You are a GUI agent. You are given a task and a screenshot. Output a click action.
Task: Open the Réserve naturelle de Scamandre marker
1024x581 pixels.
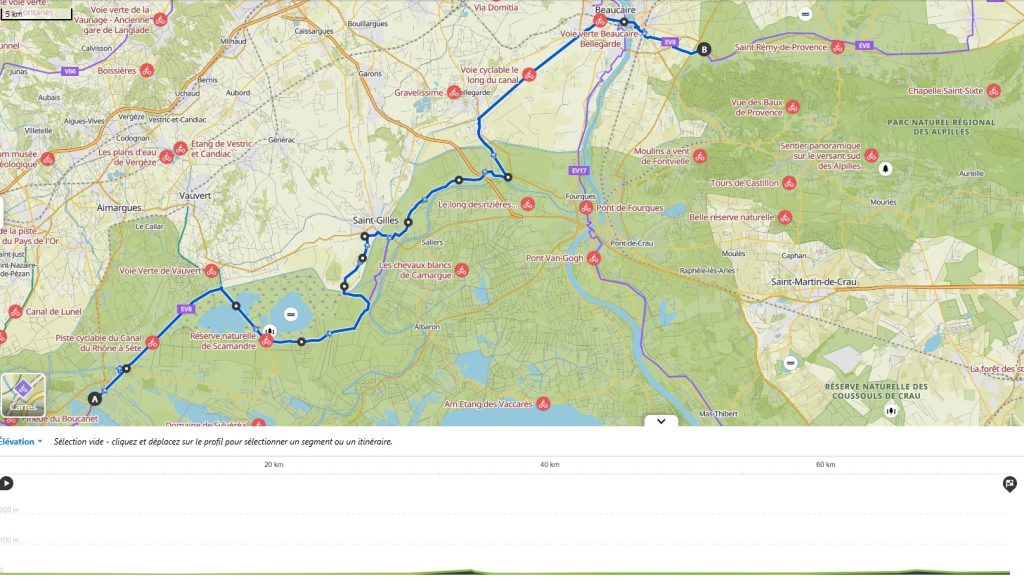coord(266,341)
